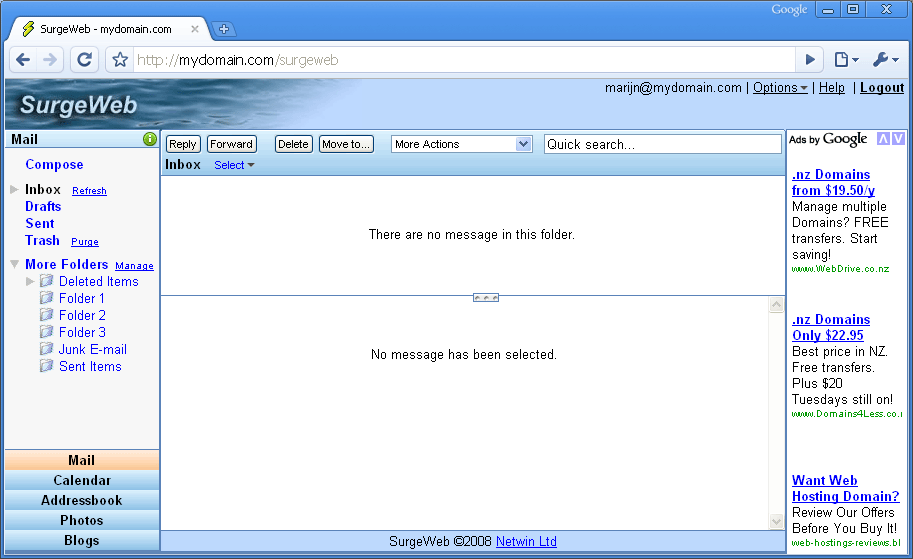Open the Options menu
The height and width of the screenshot is (559, 913).
click(780, 88)
